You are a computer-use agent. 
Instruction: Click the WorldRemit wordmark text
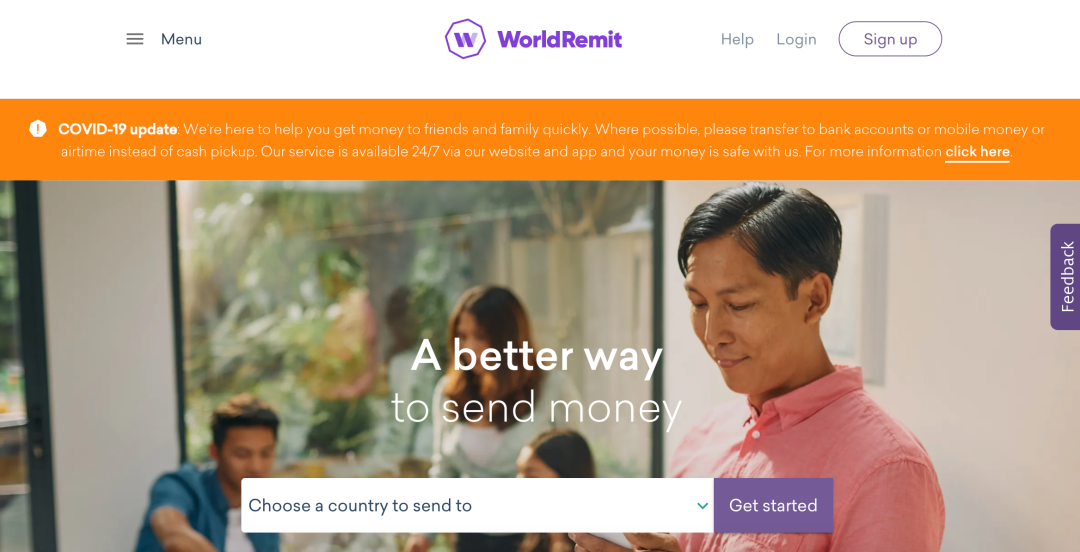coord(559,39)
